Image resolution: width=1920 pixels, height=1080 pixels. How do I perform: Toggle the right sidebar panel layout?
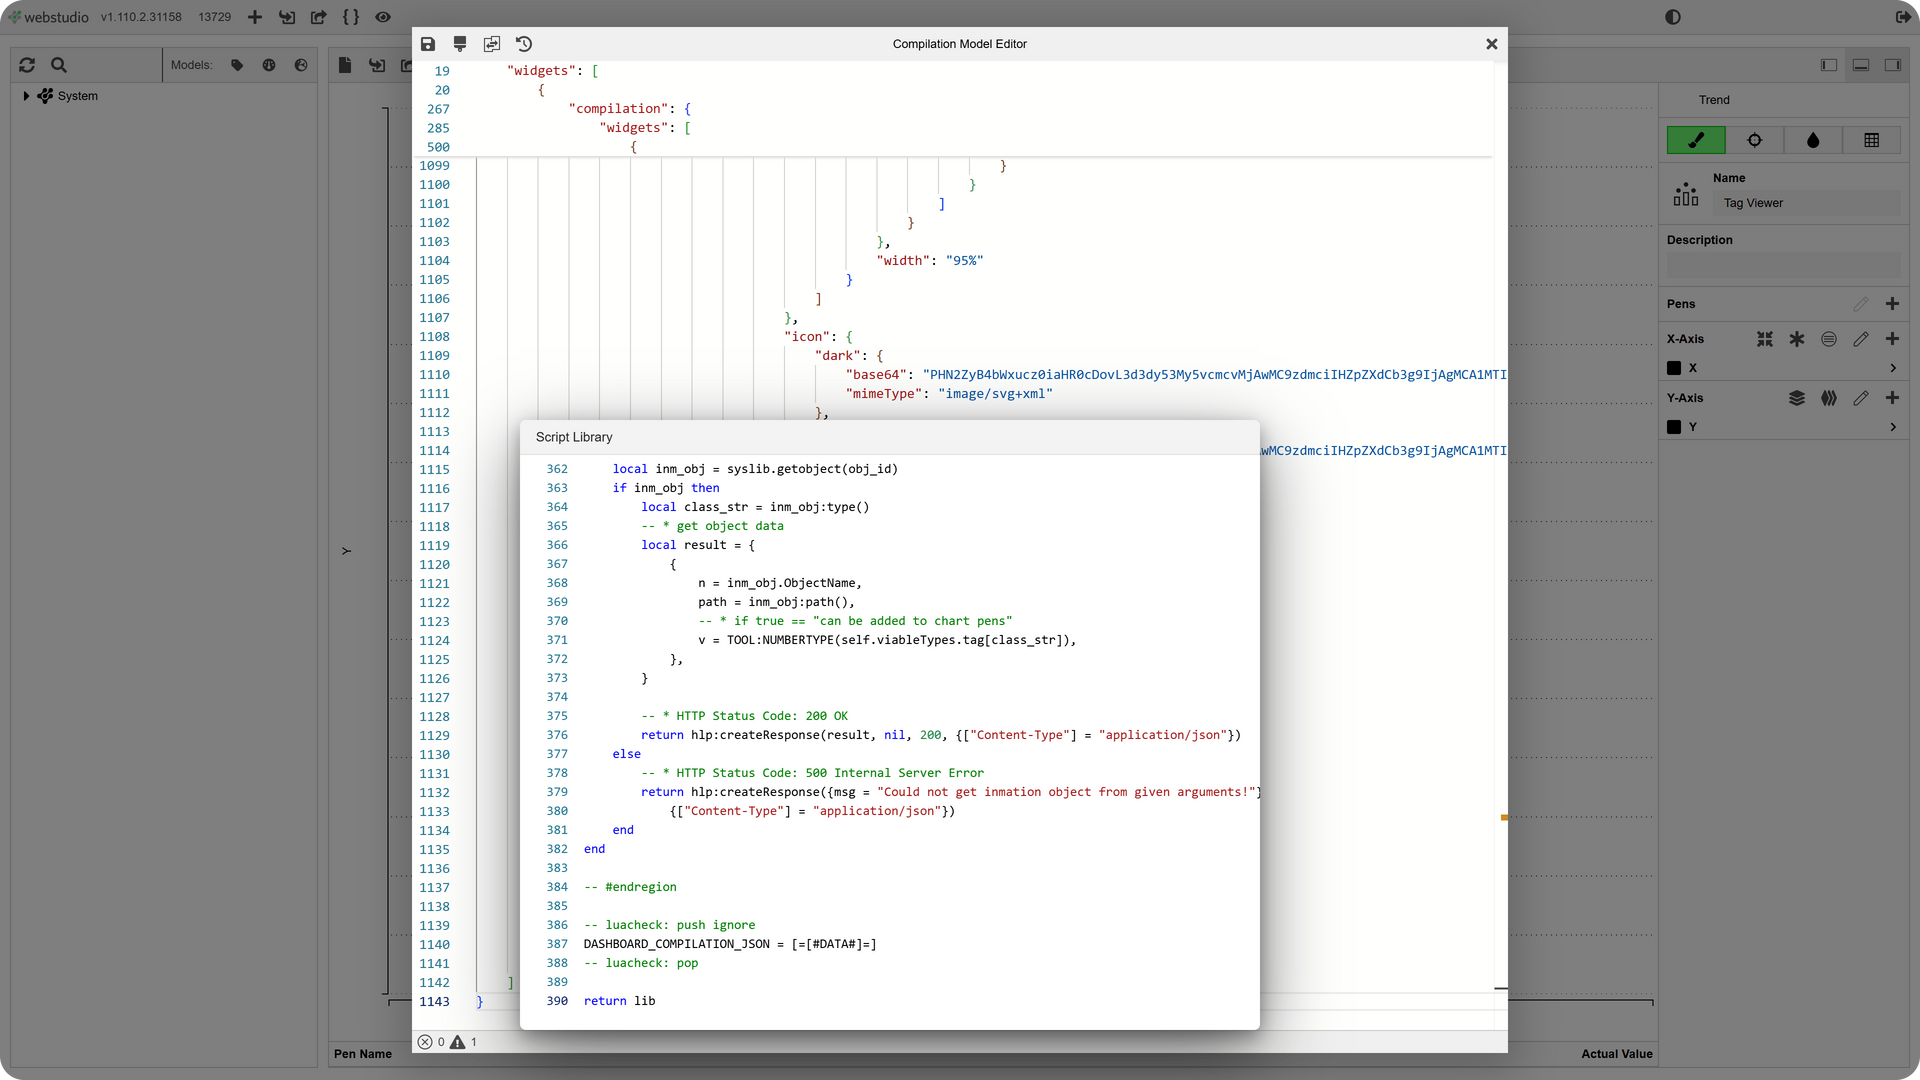pos(1893,65)
